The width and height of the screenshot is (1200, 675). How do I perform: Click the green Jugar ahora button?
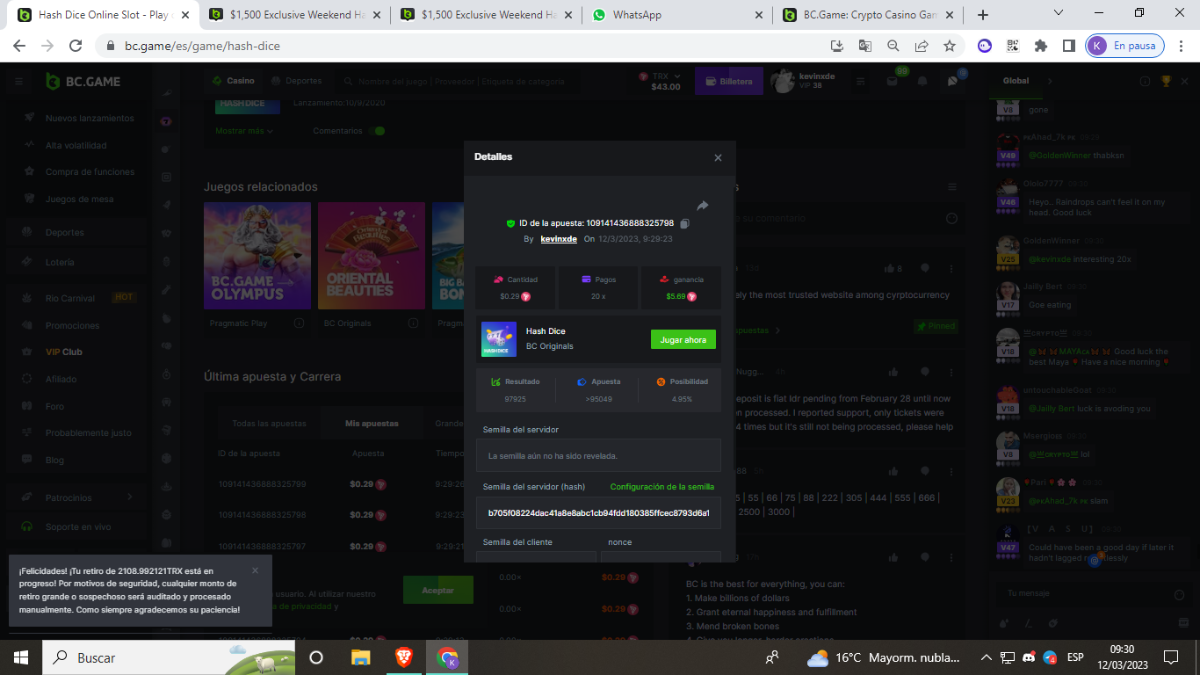click(683, 340)
